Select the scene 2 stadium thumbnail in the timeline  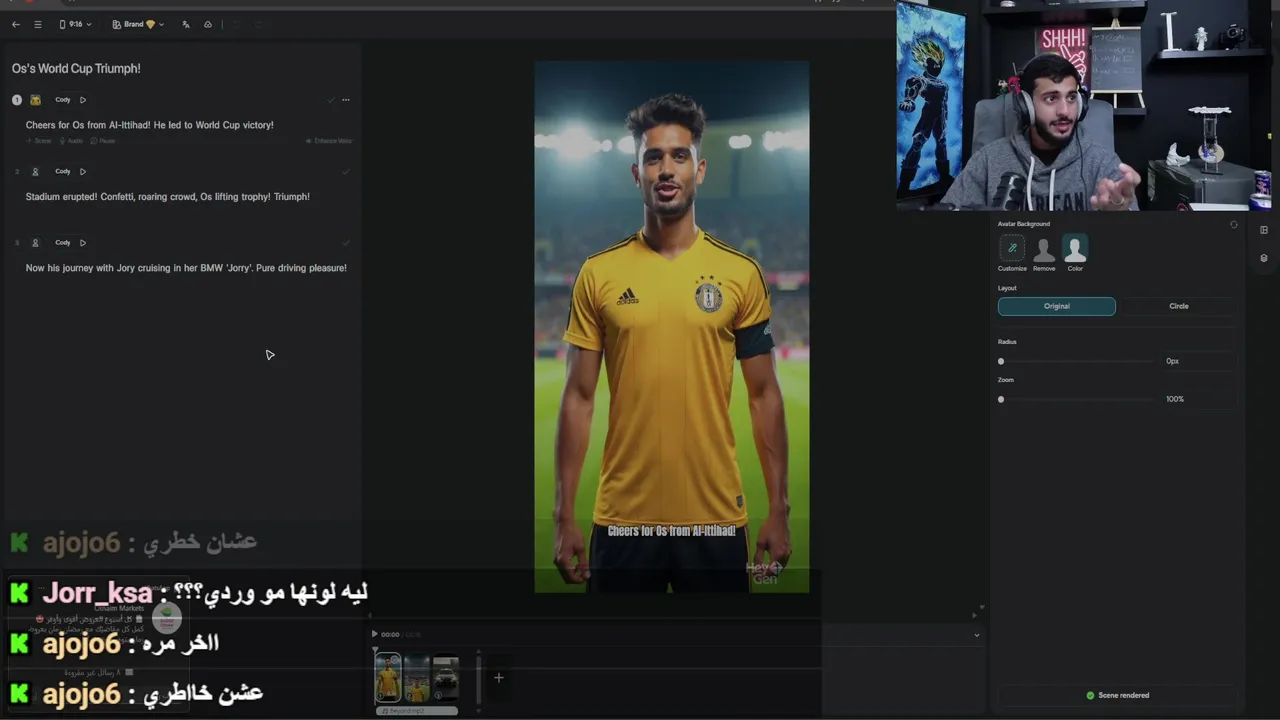tap(417, 678)
